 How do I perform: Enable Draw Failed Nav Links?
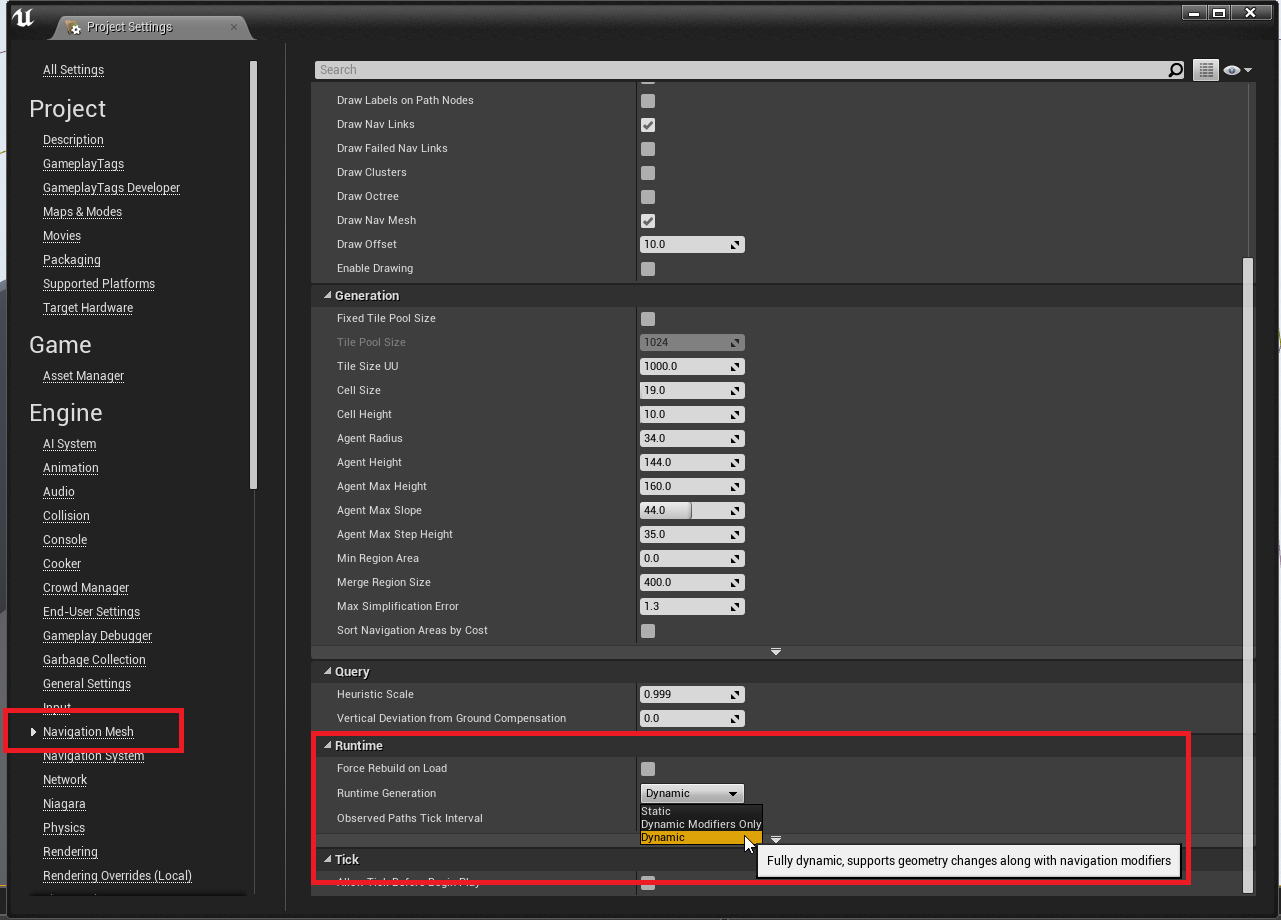(x=648, y=149)
